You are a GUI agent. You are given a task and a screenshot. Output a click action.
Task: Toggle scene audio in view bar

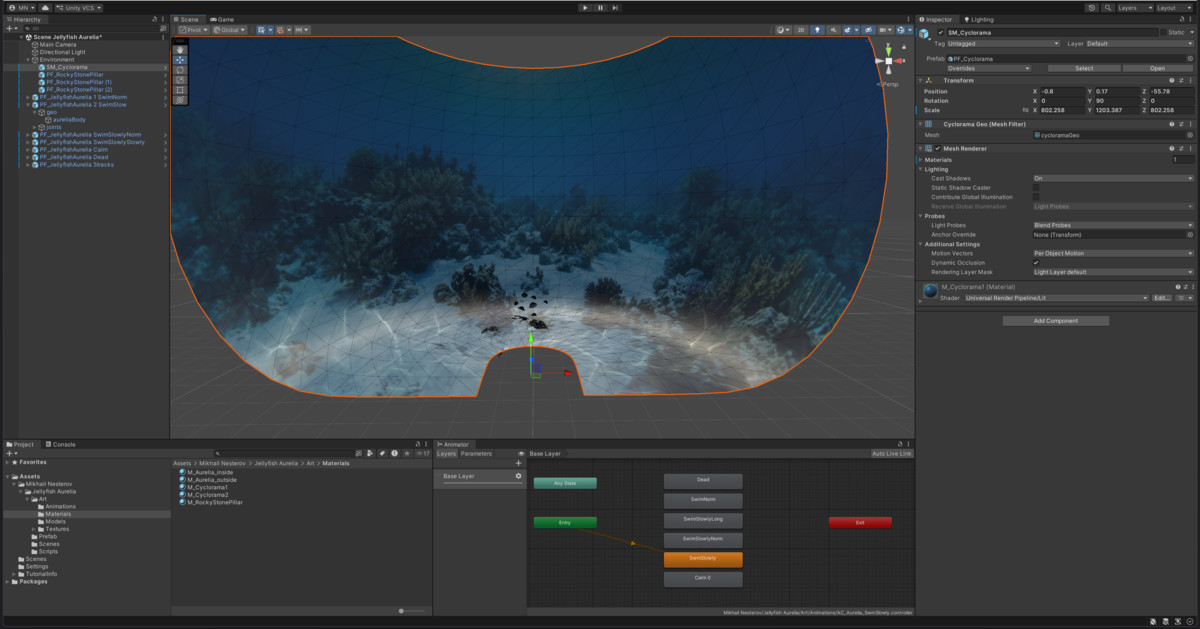pyautogui.click(x=832, y=30)
